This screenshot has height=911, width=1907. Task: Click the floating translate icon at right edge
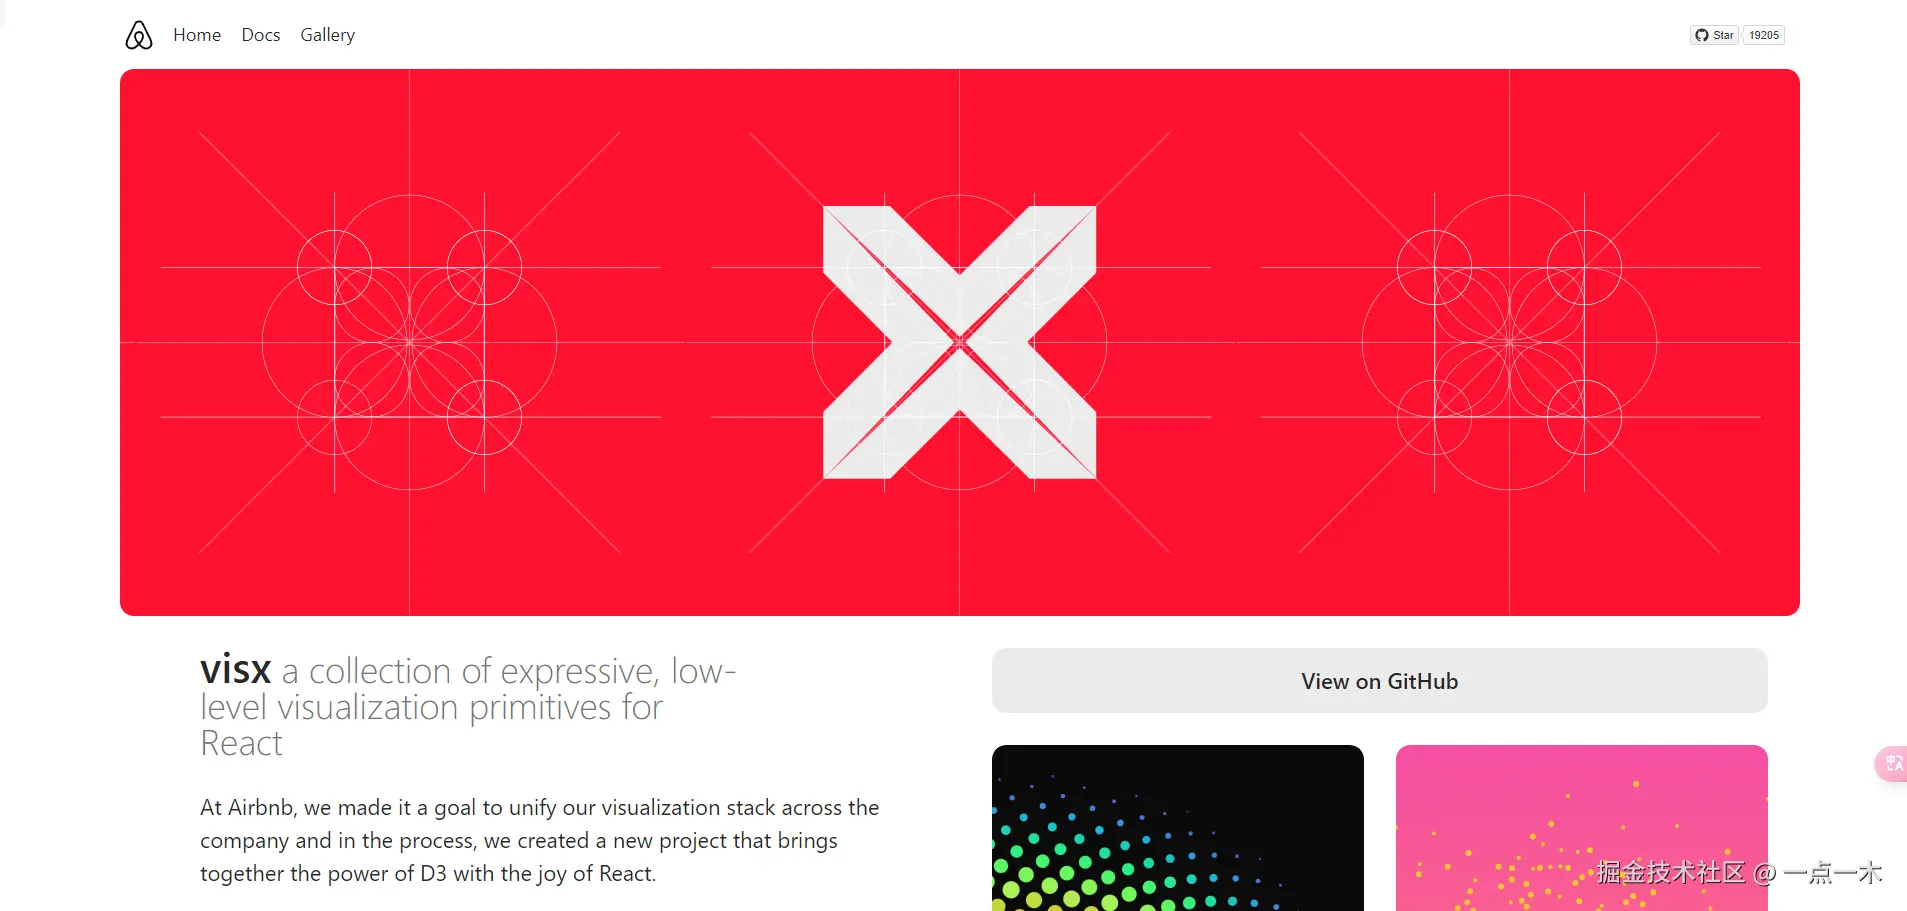pos(1892,764)
